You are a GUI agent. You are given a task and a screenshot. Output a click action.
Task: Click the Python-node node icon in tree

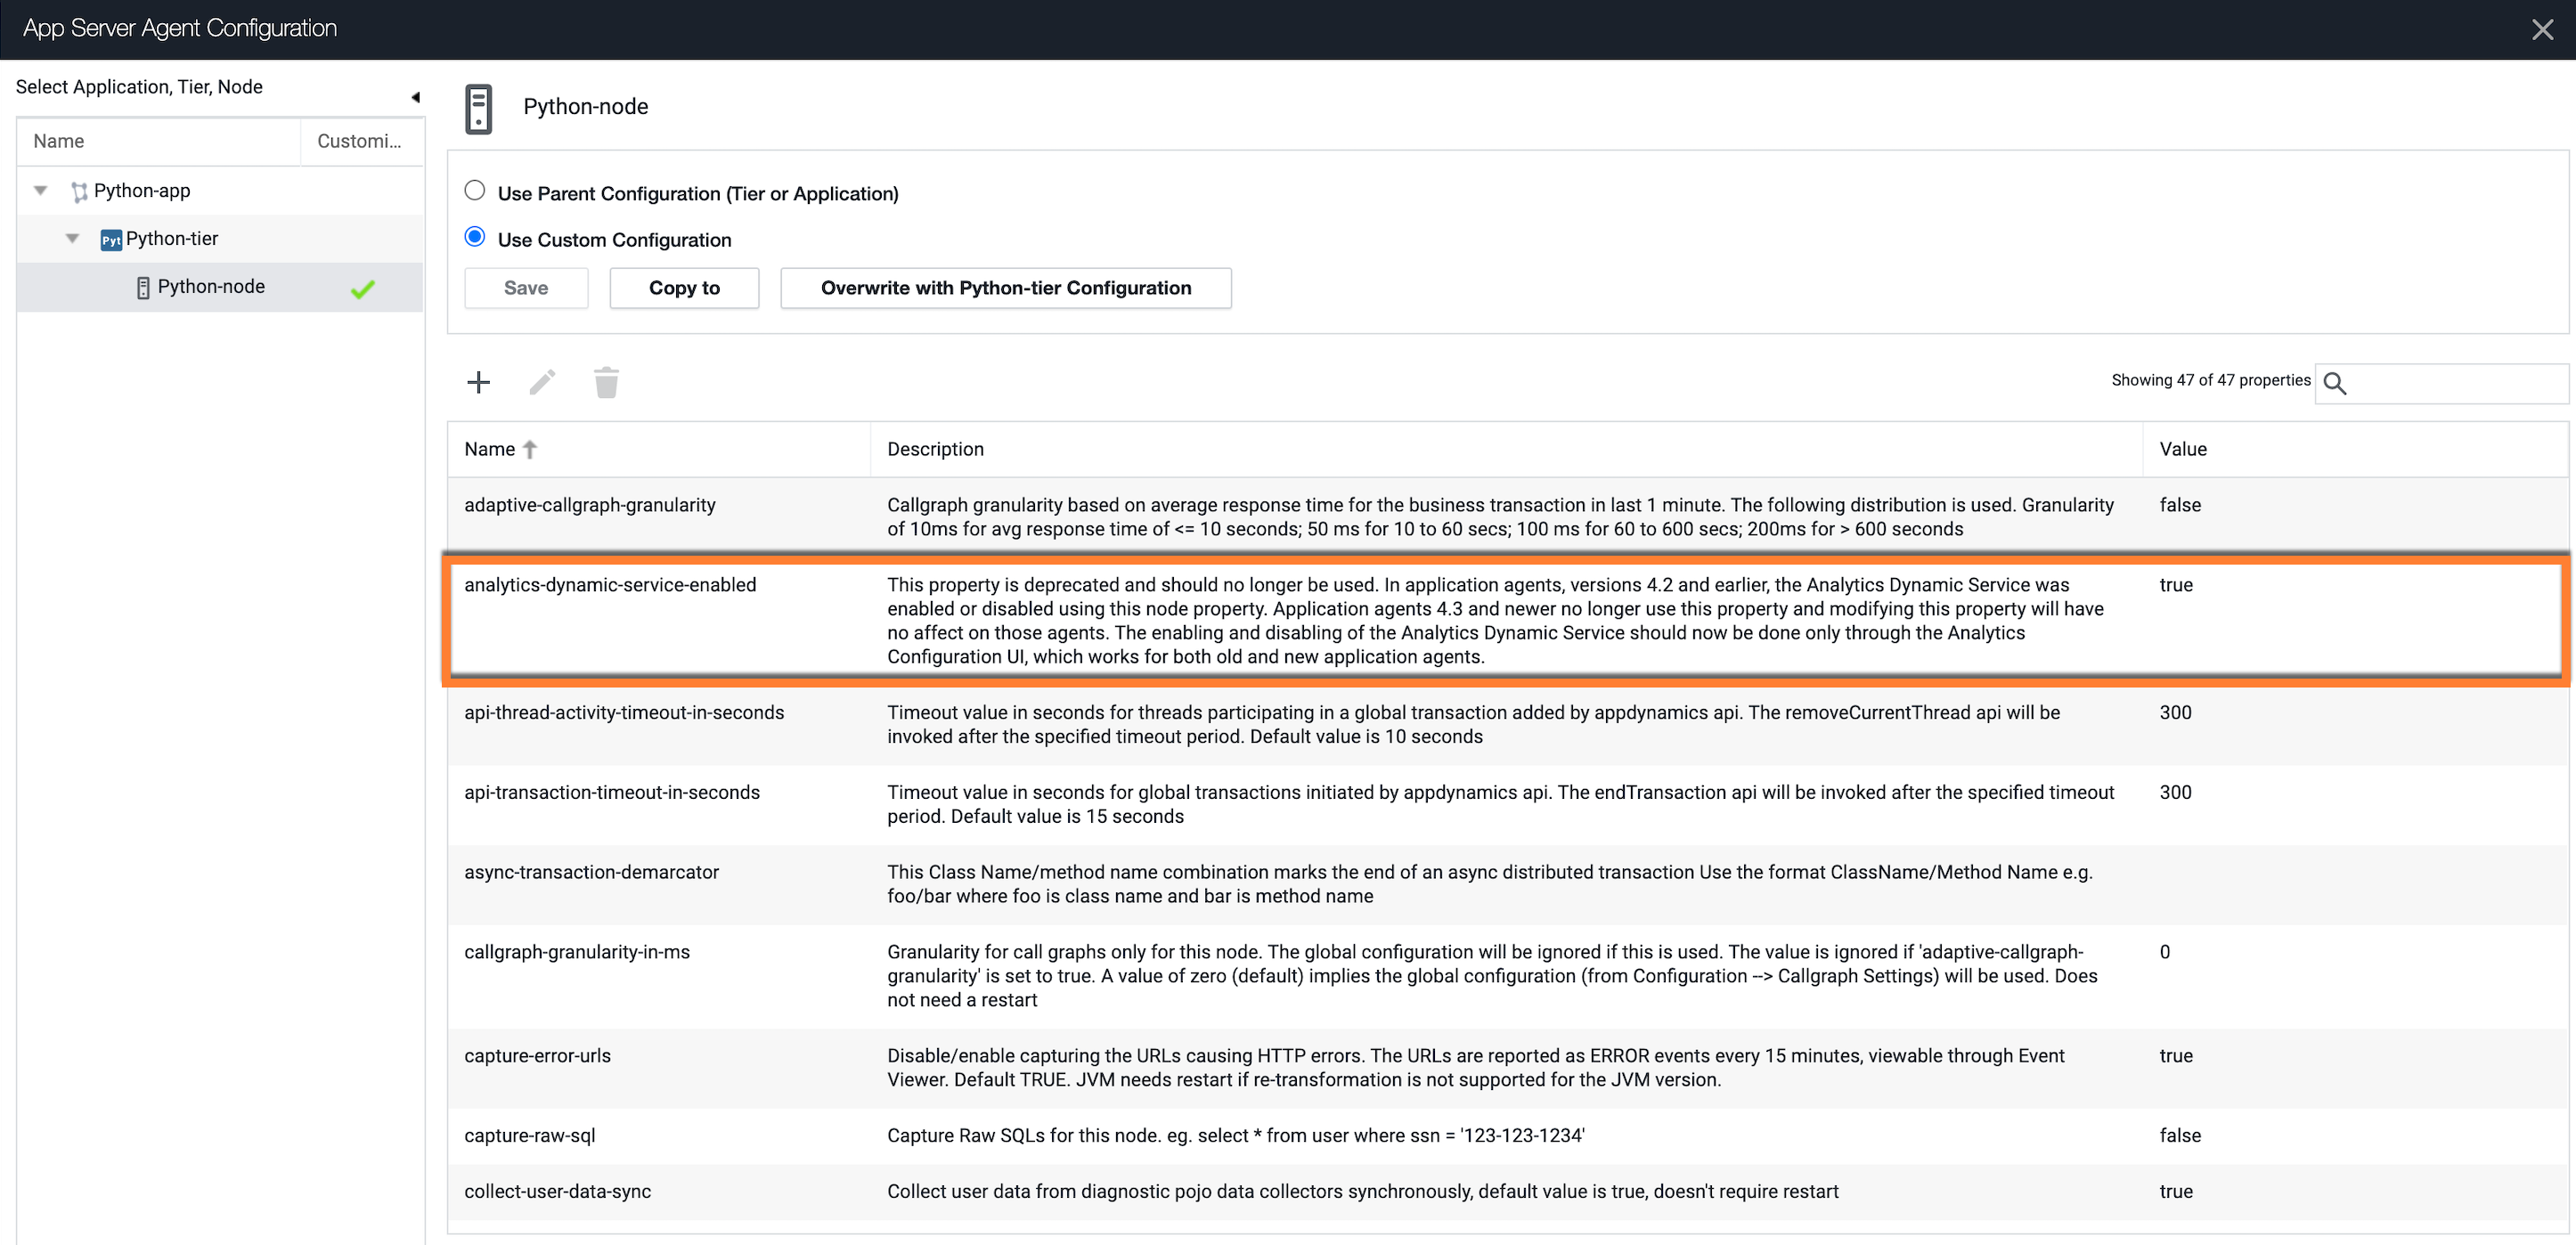pyautogui.click(x=143, y=288)
